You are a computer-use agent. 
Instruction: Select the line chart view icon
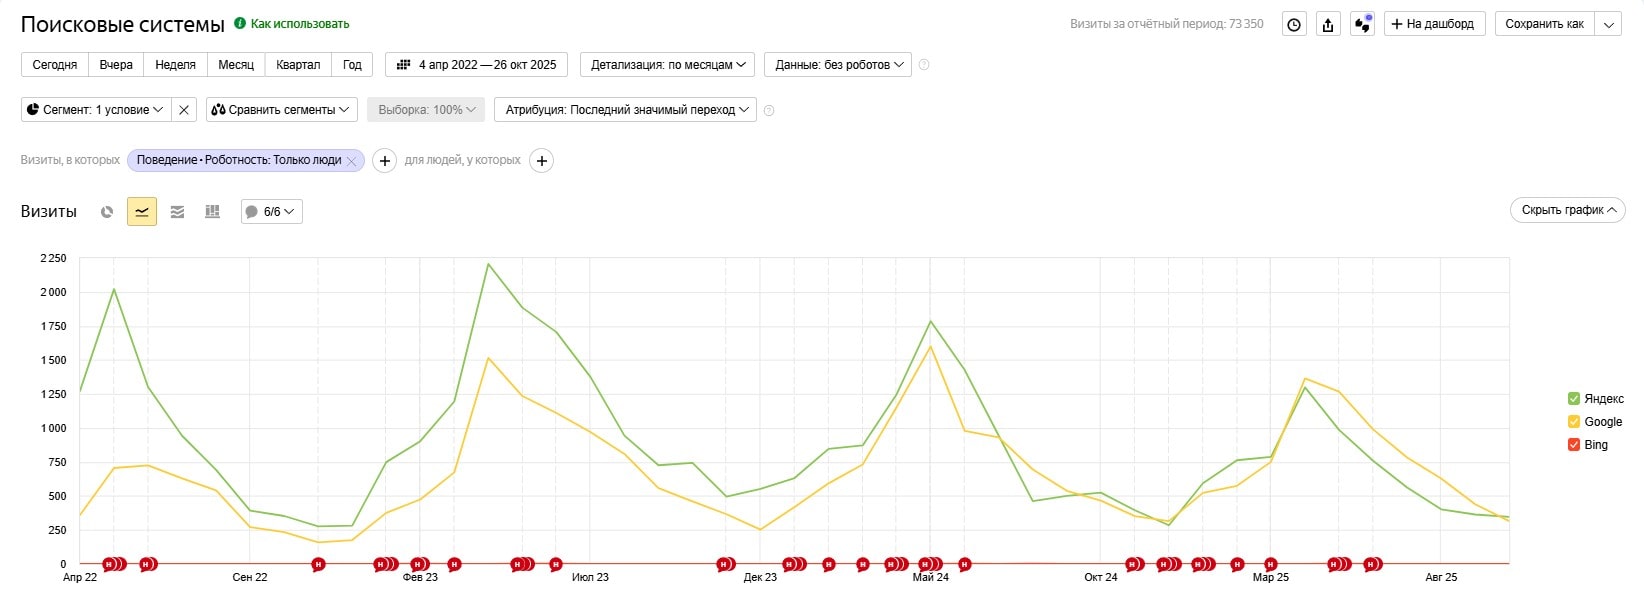[x=142, y=212]
